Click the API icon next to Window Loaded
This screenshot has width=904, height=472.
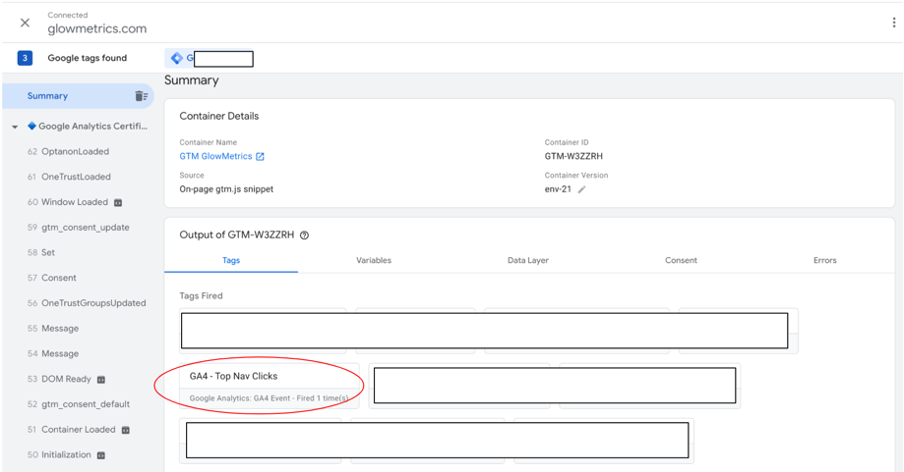coord(118,202)
